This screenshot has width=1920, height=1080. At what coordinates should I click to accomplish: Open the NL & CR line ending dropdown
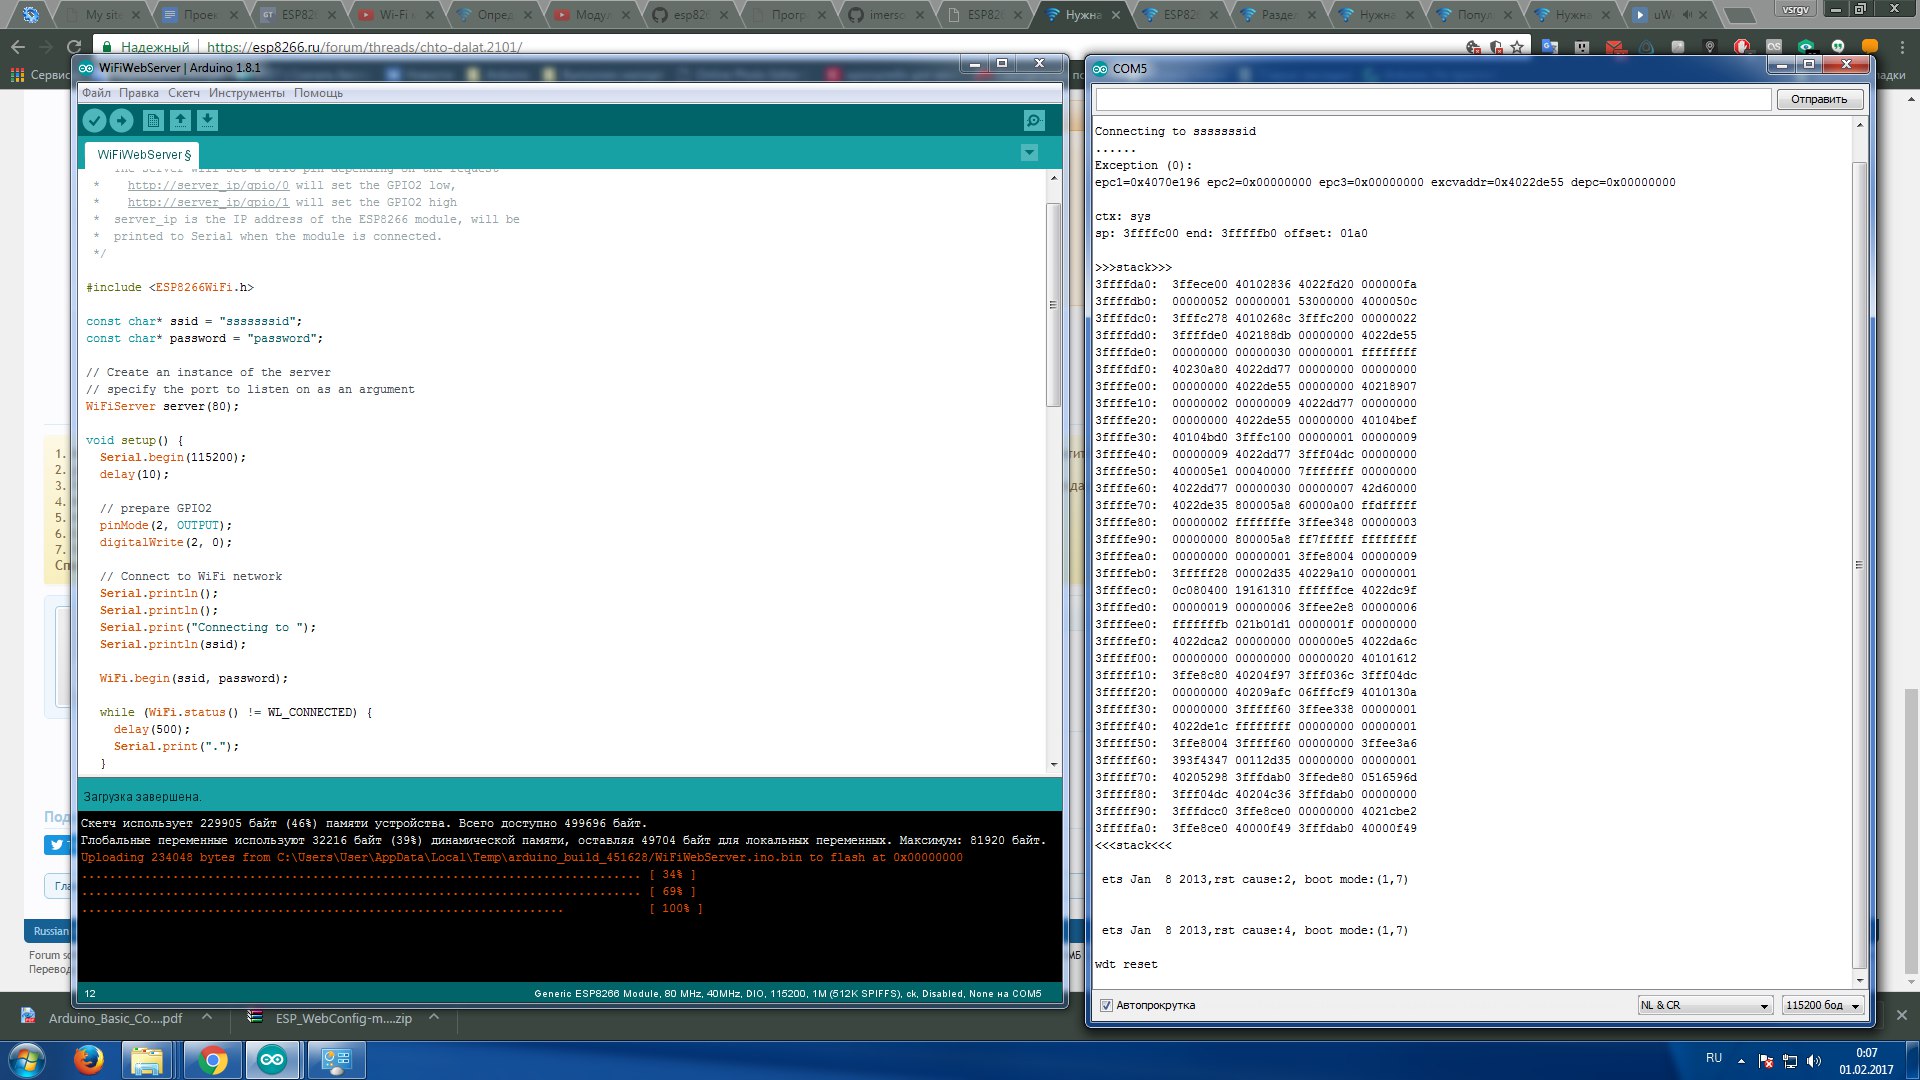point(1705,1006)
